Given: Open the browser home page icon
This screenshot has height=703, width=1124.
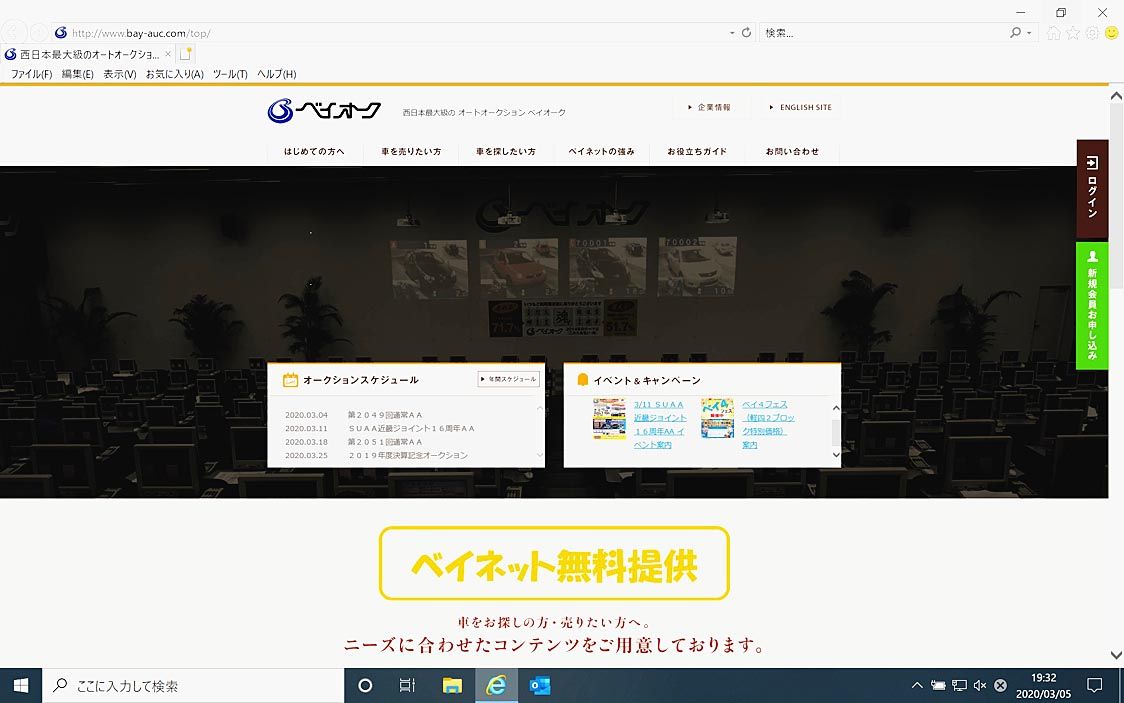Looking at the screenshot, I should click(1053, 33).
